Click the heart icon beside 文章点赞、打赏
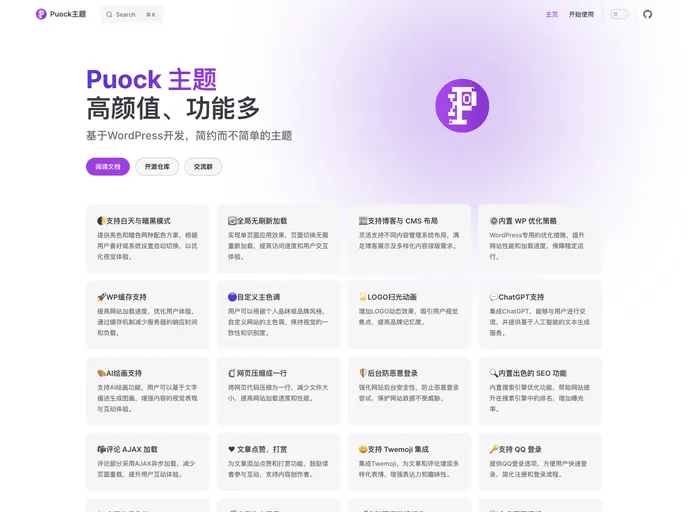The image size is (688, 512). point(232,449)
